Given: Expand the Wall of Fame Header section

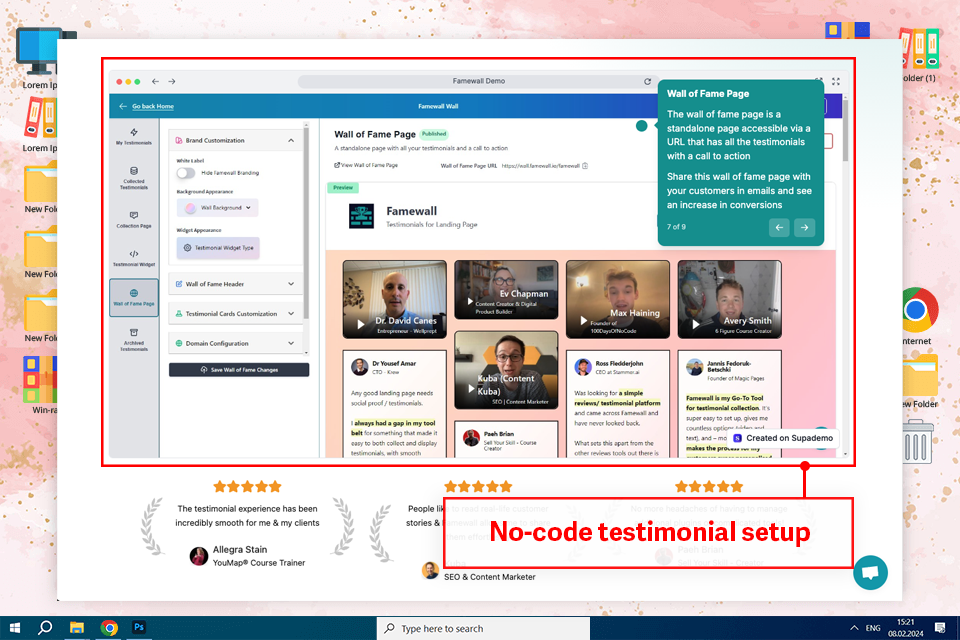Looking at the screenshot, I should [236, 284].
